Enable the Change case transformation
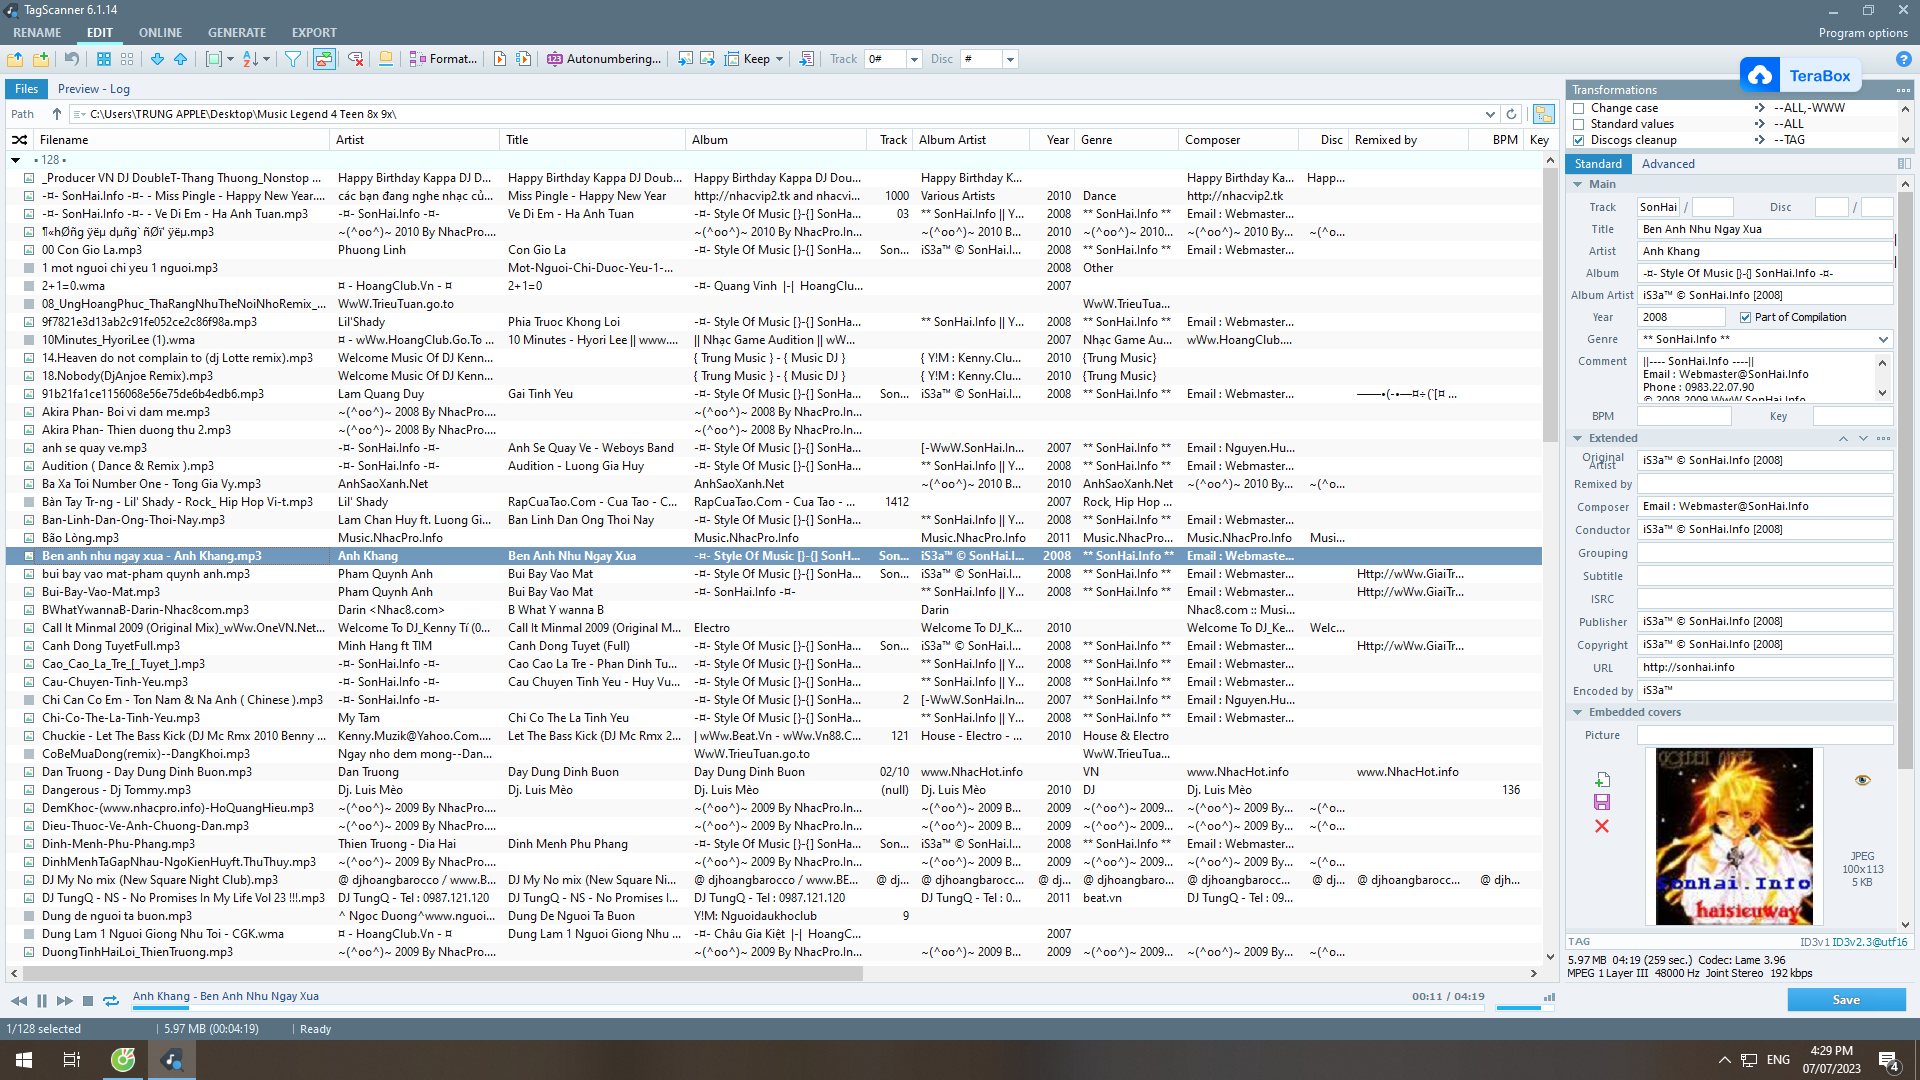 [x=1579, y=108]
